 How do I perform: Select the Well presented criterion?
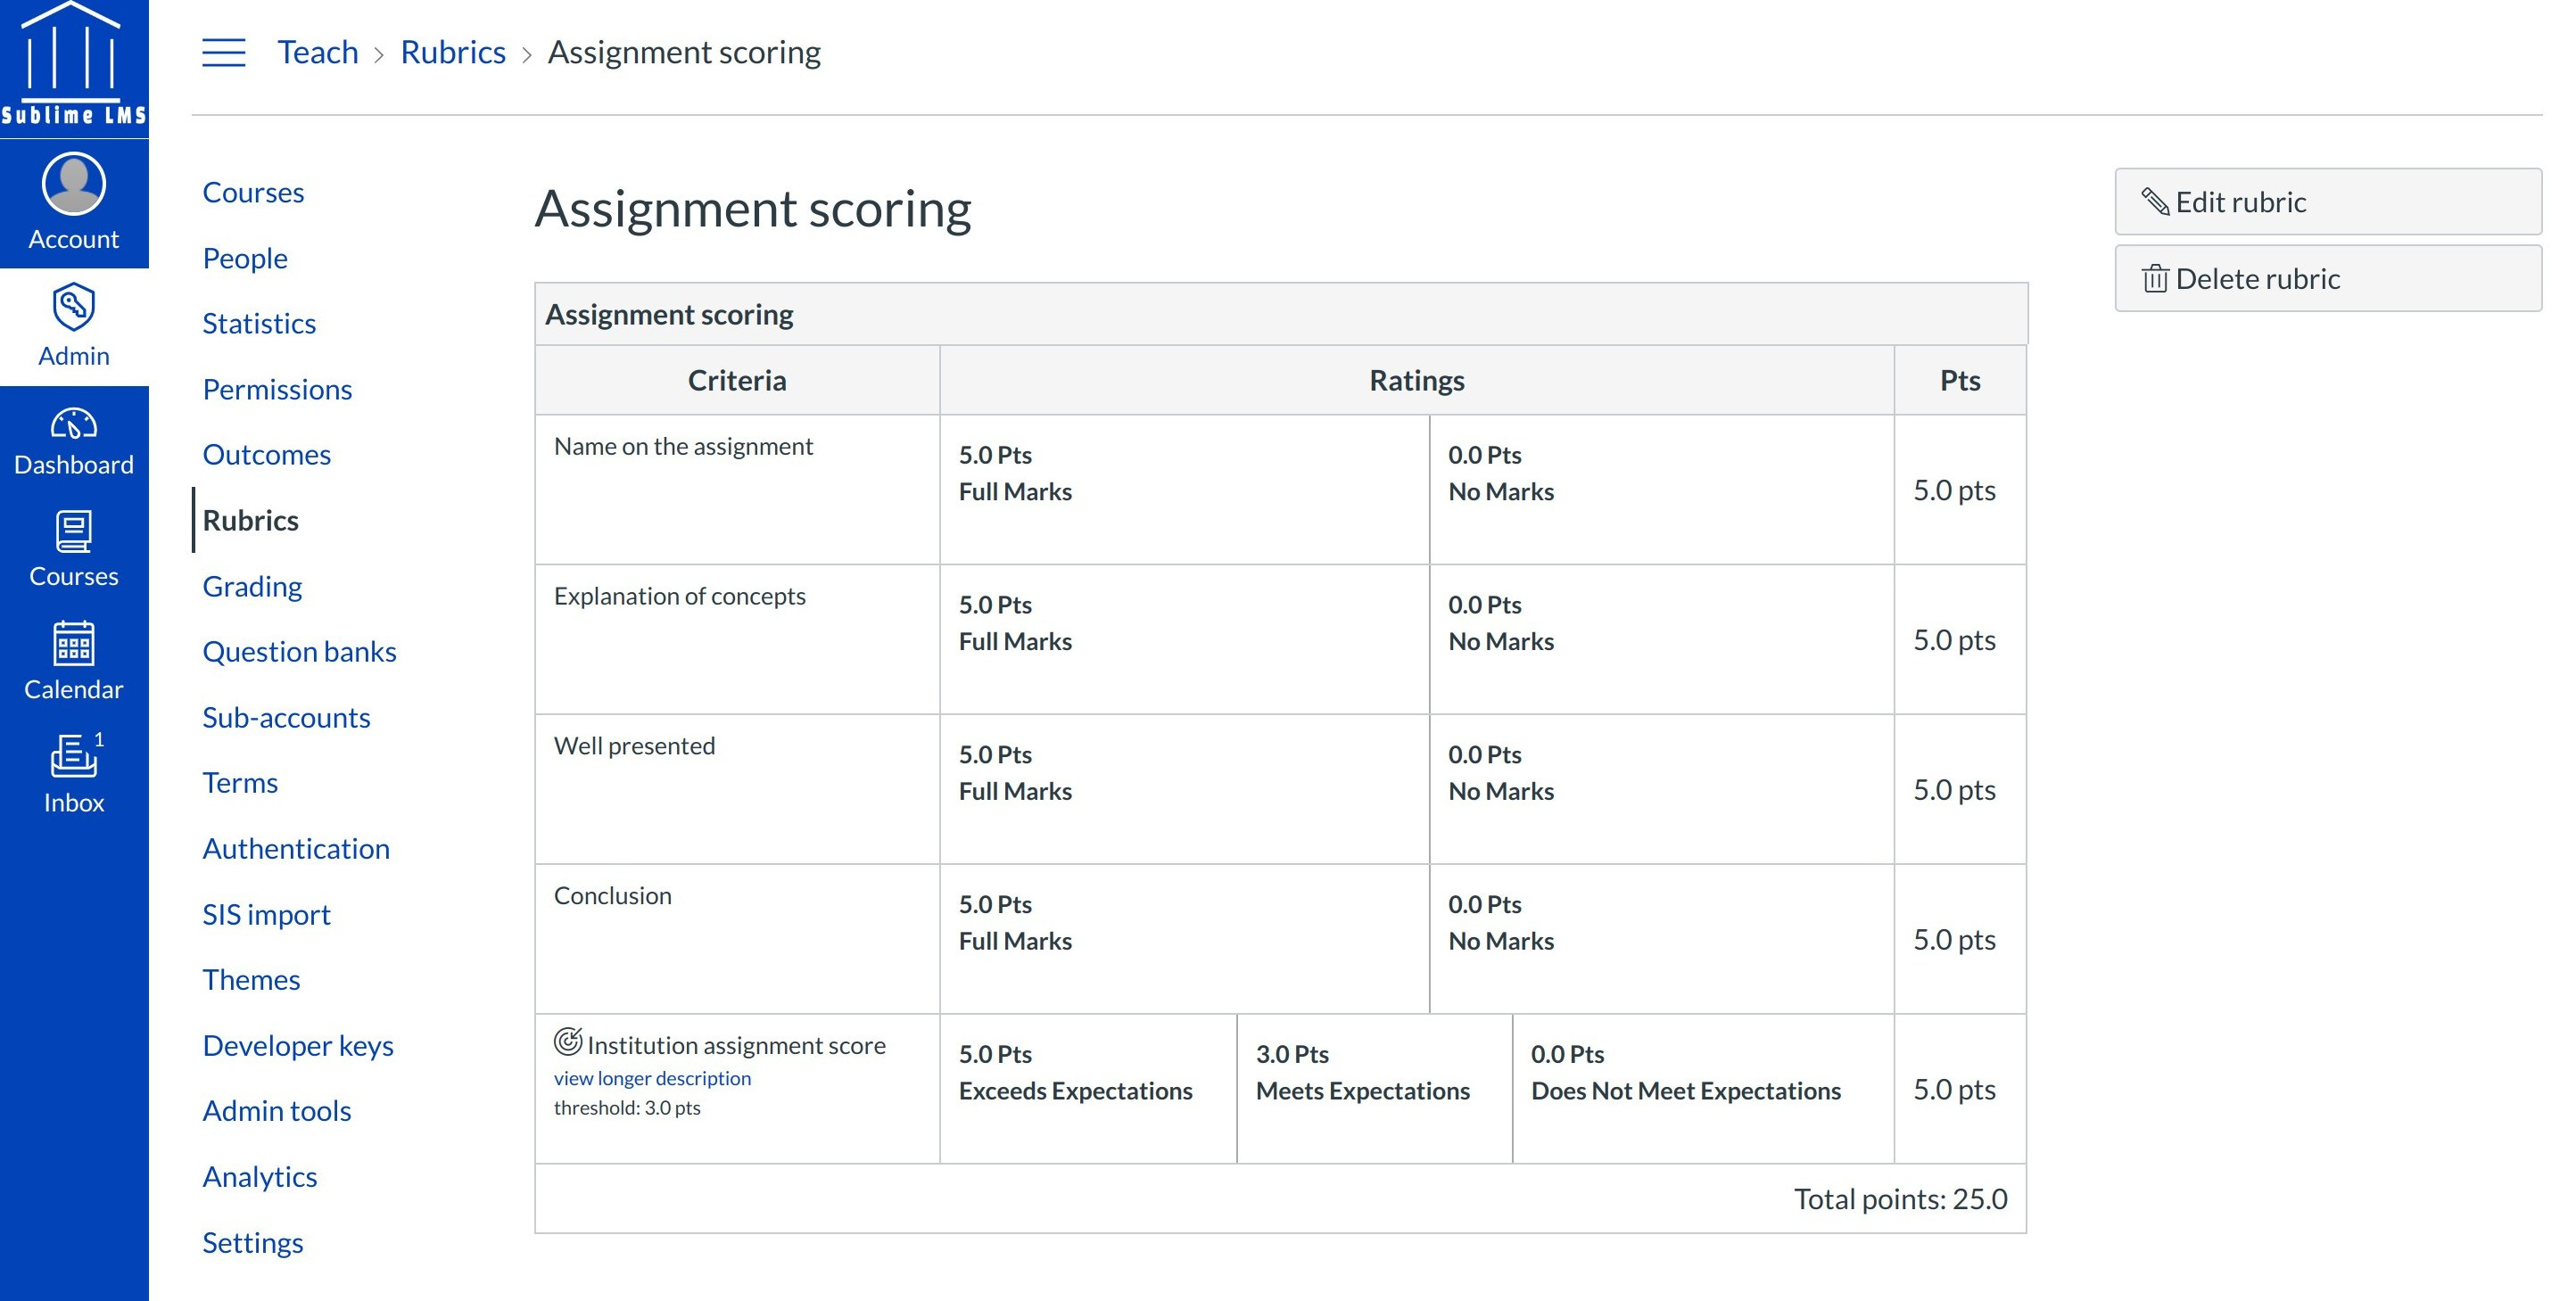[x=634, y=746]
